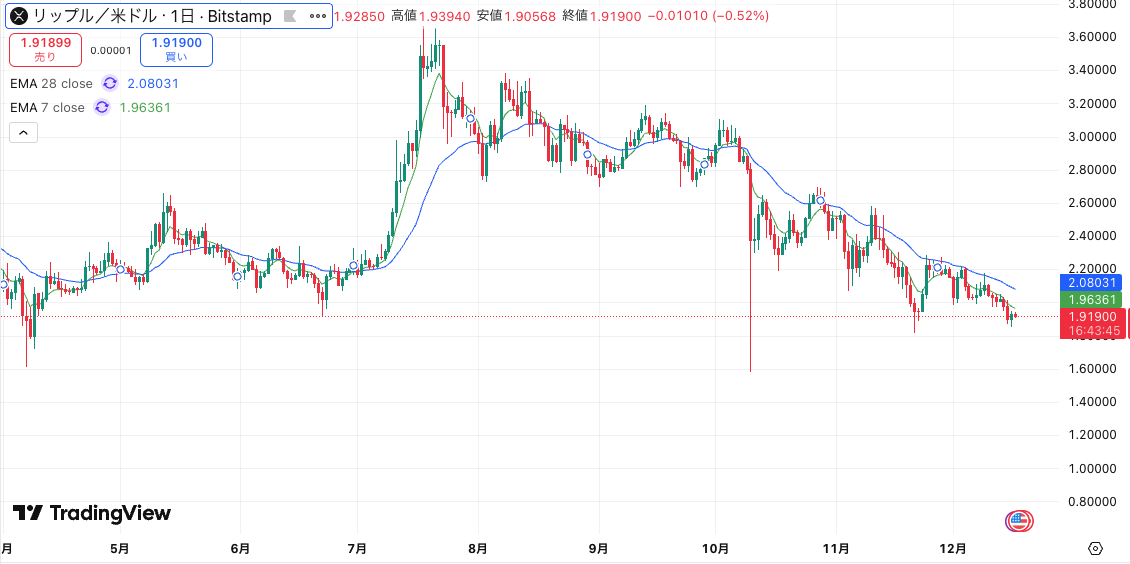Click the EMA 7 refresh icon
Image resolution: width=1130 pixels, height=564 pixels.
[102, 108]
